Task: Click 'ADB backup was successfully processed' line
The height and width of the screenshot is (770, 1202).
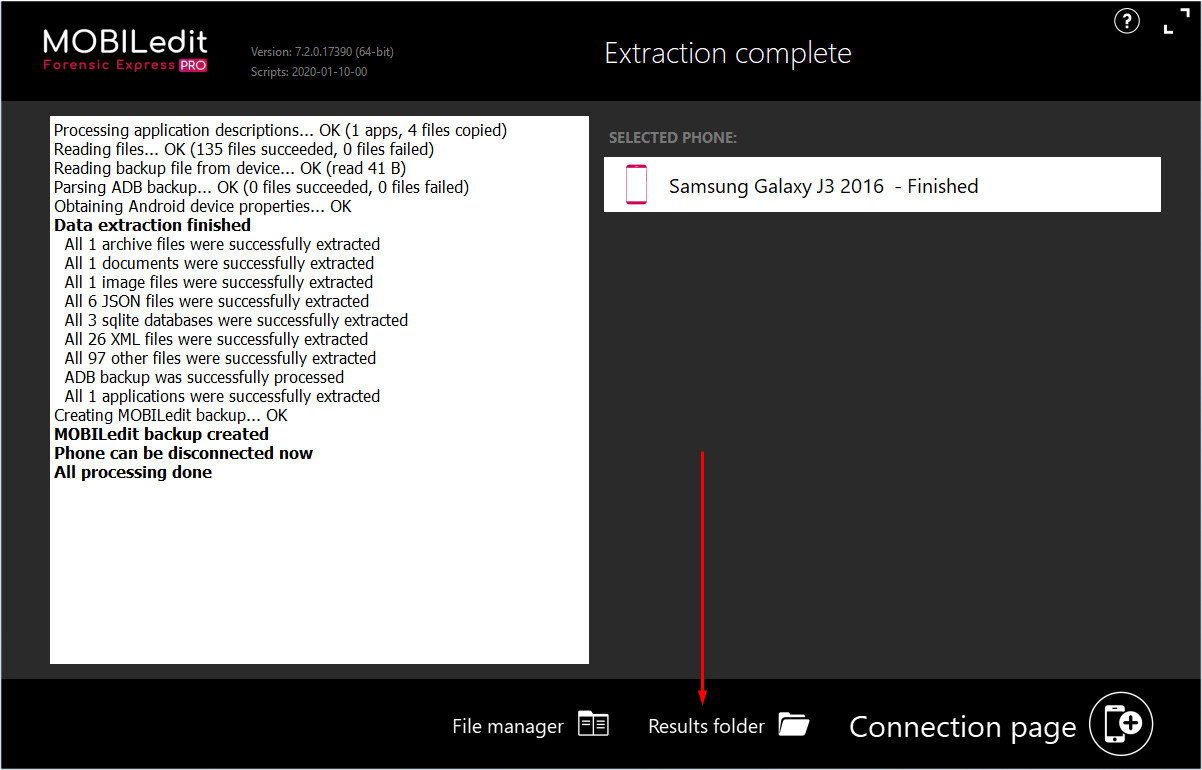Action: click(x=204, y=377)
